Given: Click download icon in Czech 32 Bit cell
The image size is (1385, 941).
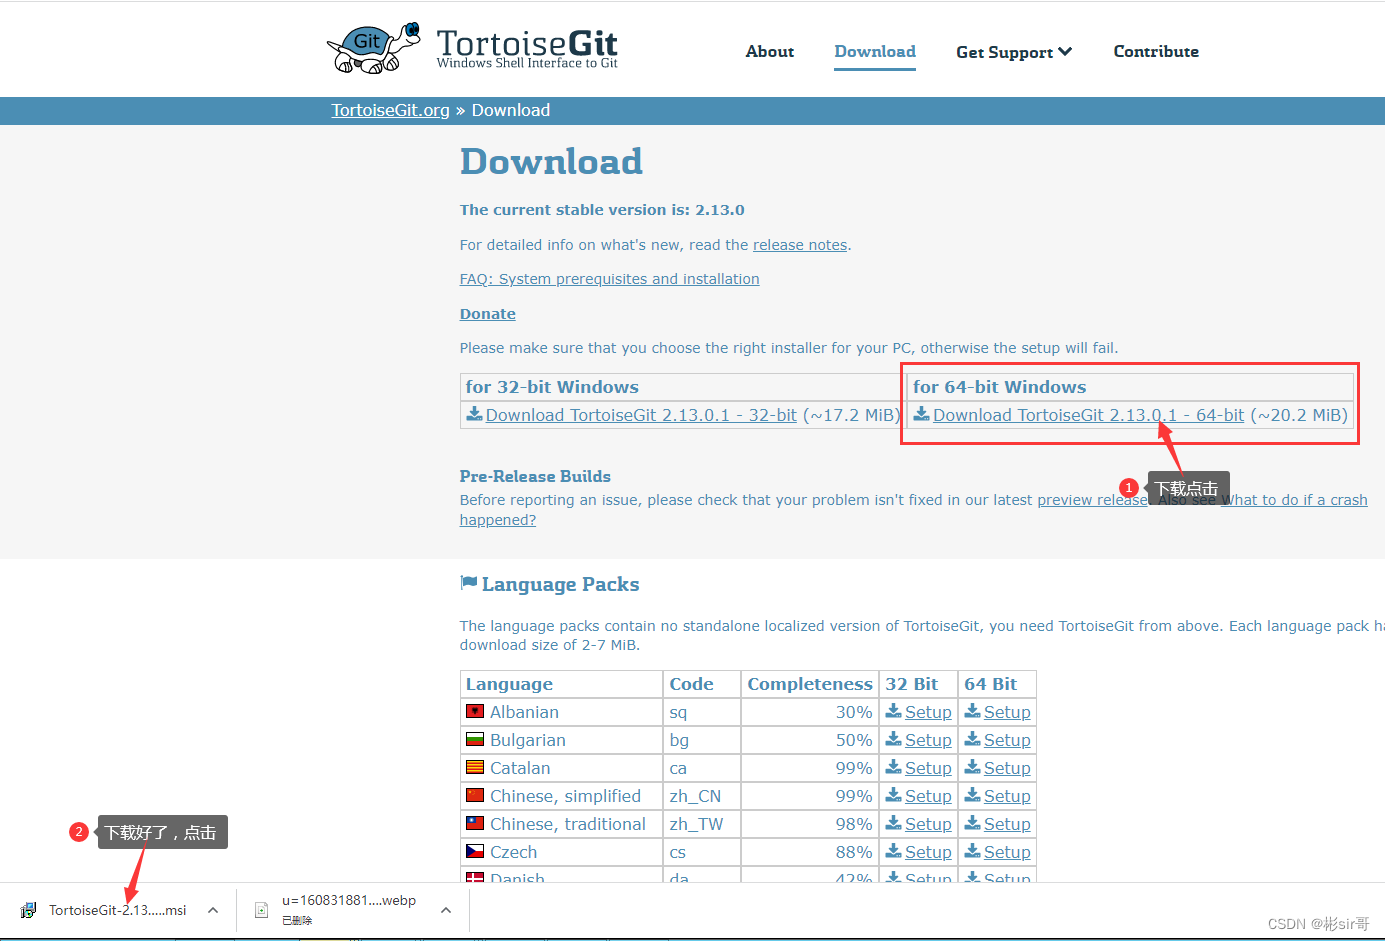Looking at the screenshot, I should point(894,851).
